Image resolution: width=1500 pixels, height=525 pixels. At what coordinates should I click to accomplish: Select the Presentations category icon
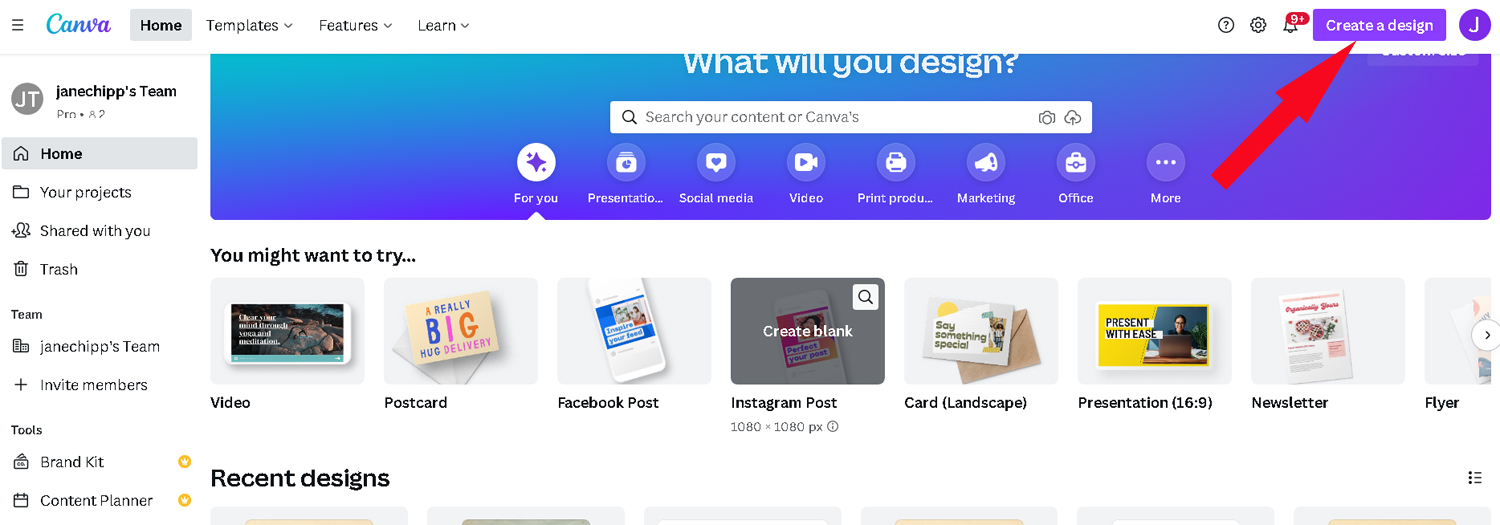626,162
